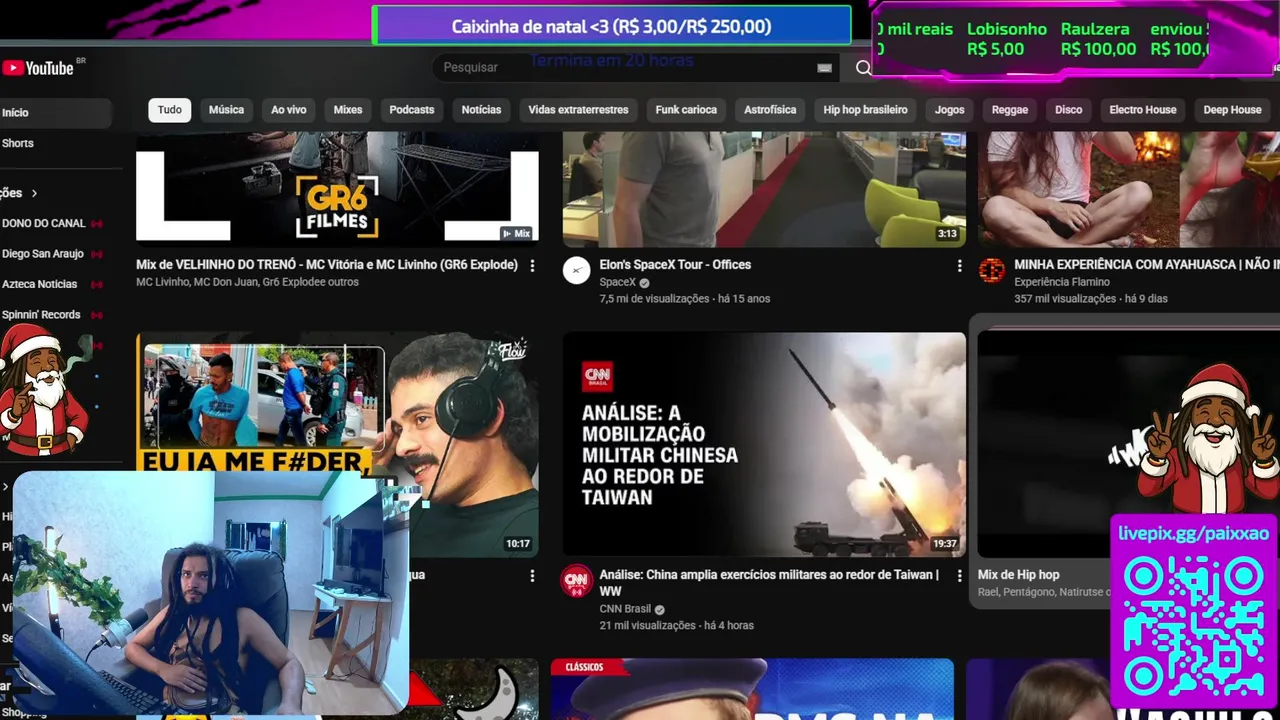Click live indicator next to Diego San Araujo
Viewport: 1280px width, 720px height.
coord(97,254)
